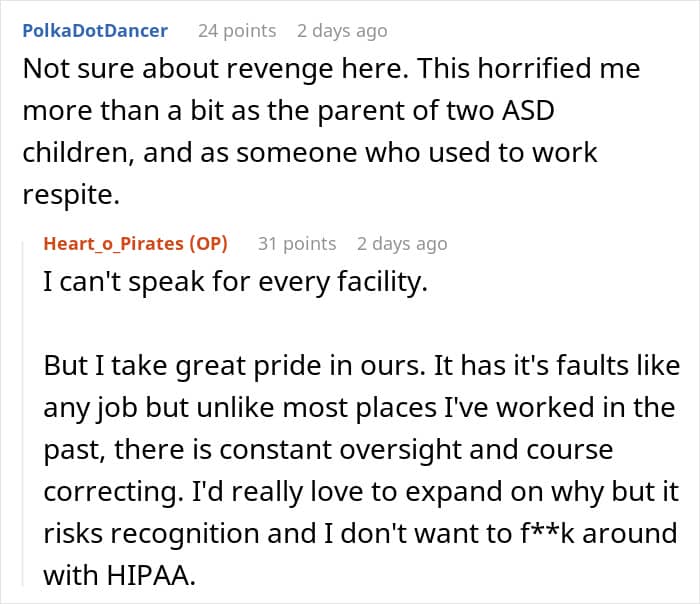Click the "31 points" score label
Image resolution: width=700 pixels, height=604 pixels.
pos(297,244)
